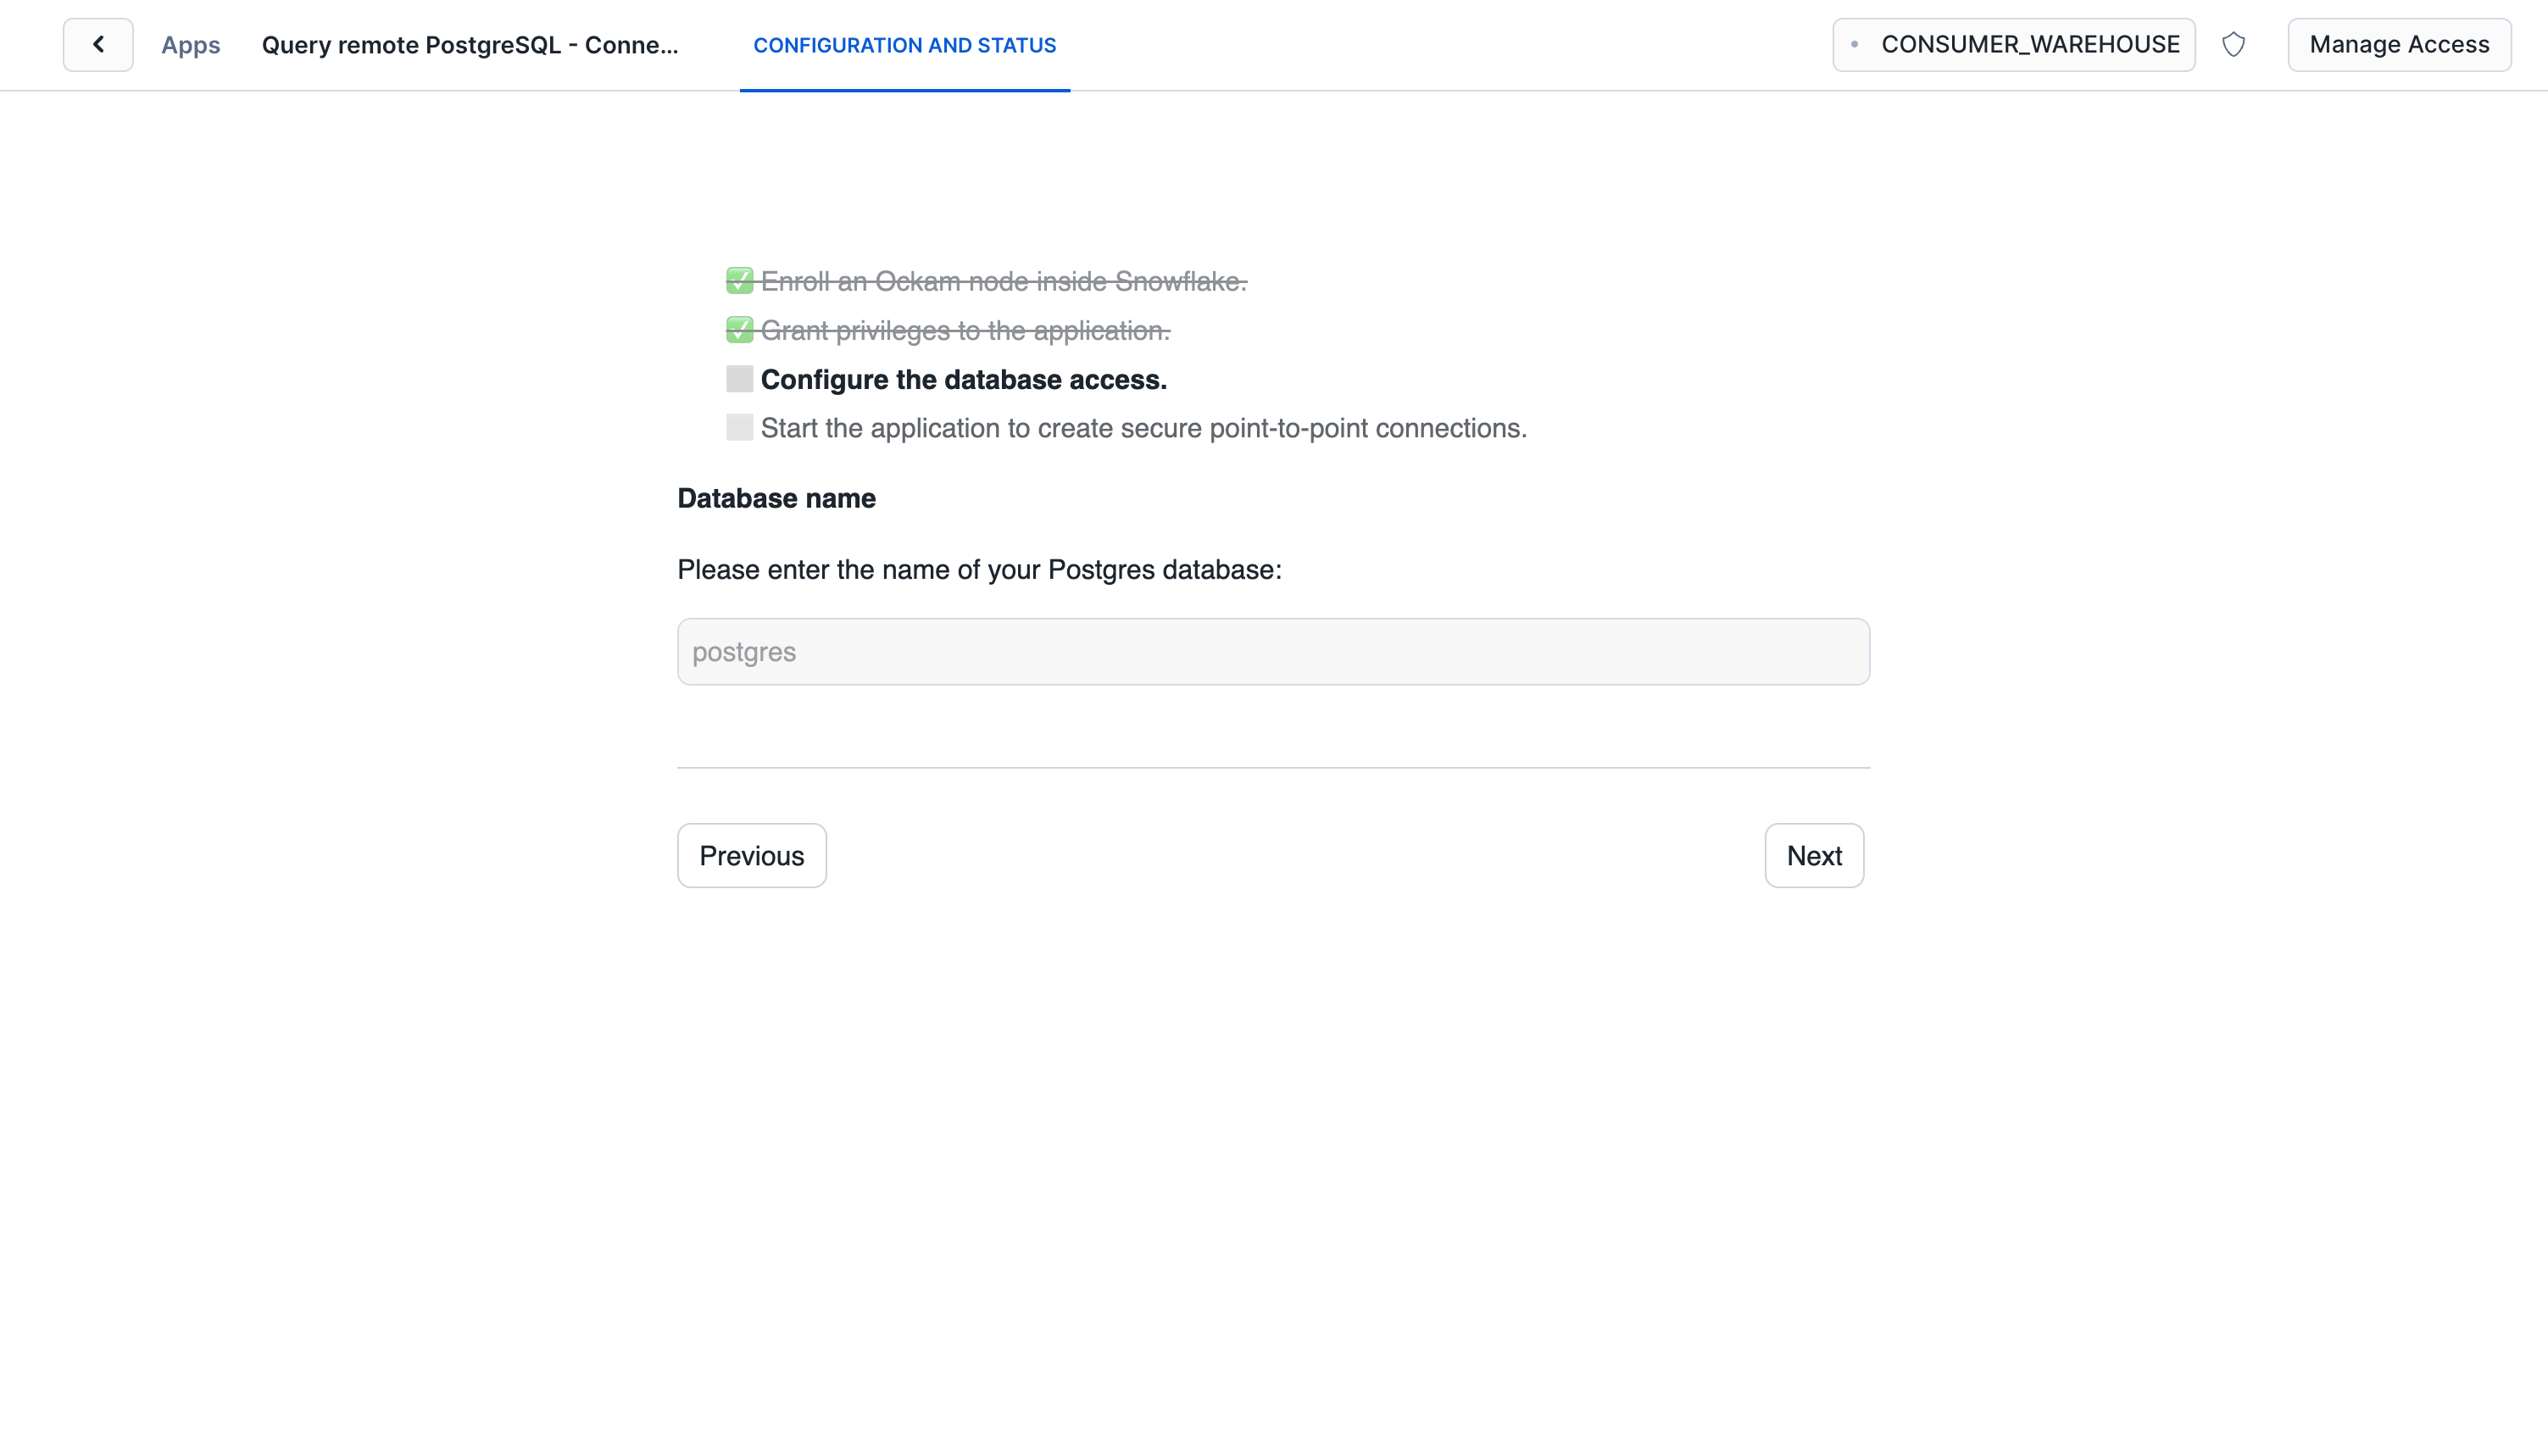The image size is (2548, 1456).
Task: Go to the Previous step
Action: 751,855
